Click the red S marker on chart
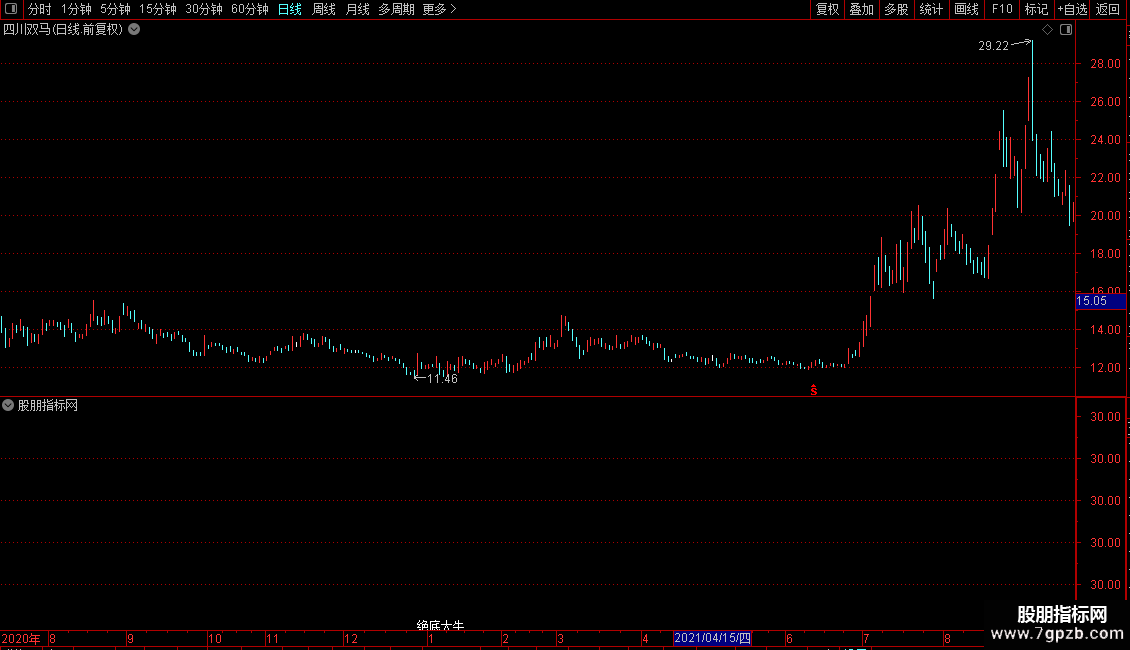 coord(814,390)
